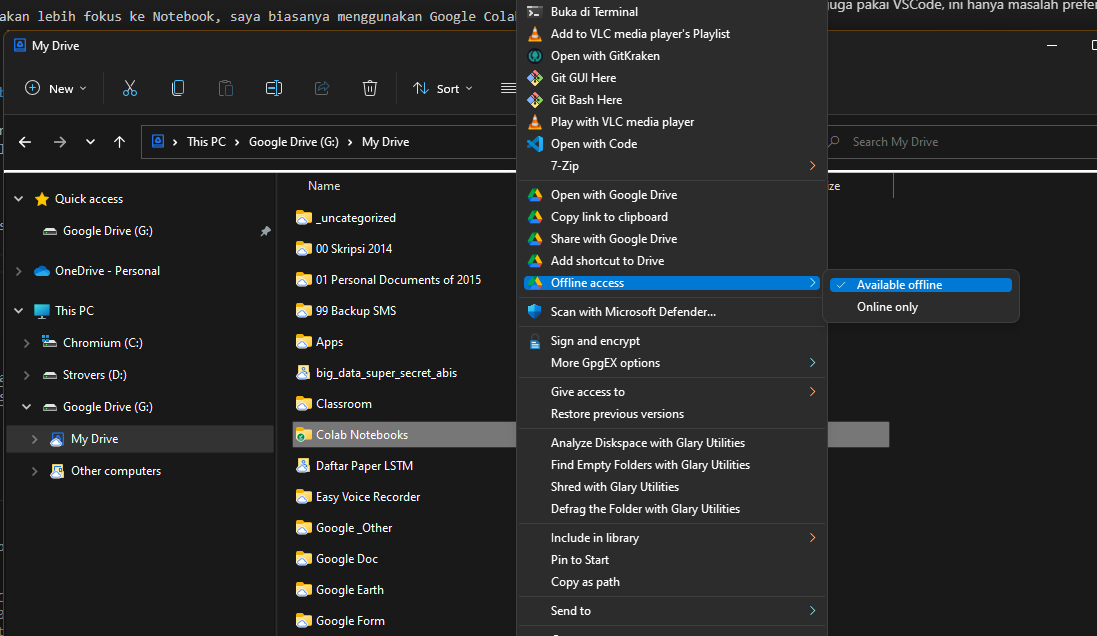Click the New button
This screenshot has width=1097, height=636.
[x=56, y=88]
